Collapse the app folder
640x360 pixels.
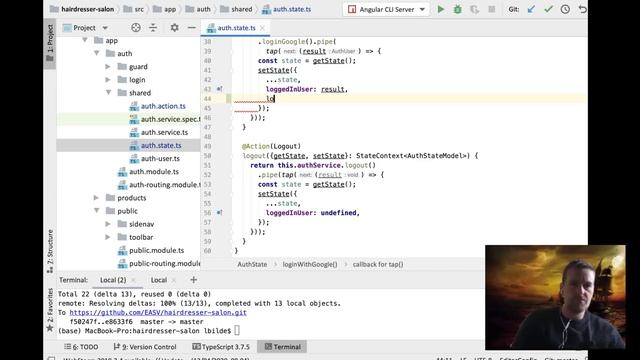click(x=85, y=40)
